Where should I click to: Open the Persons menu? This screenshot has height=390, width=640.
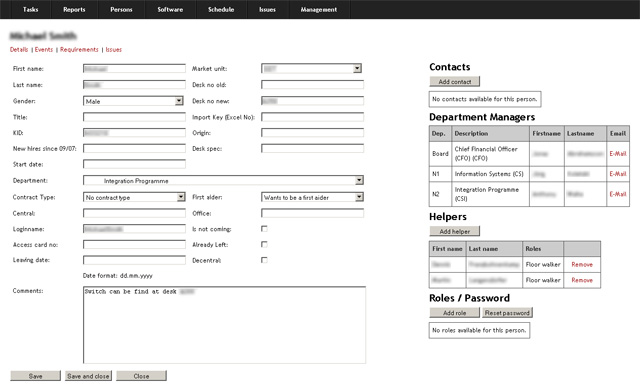(x=121, y=9)
